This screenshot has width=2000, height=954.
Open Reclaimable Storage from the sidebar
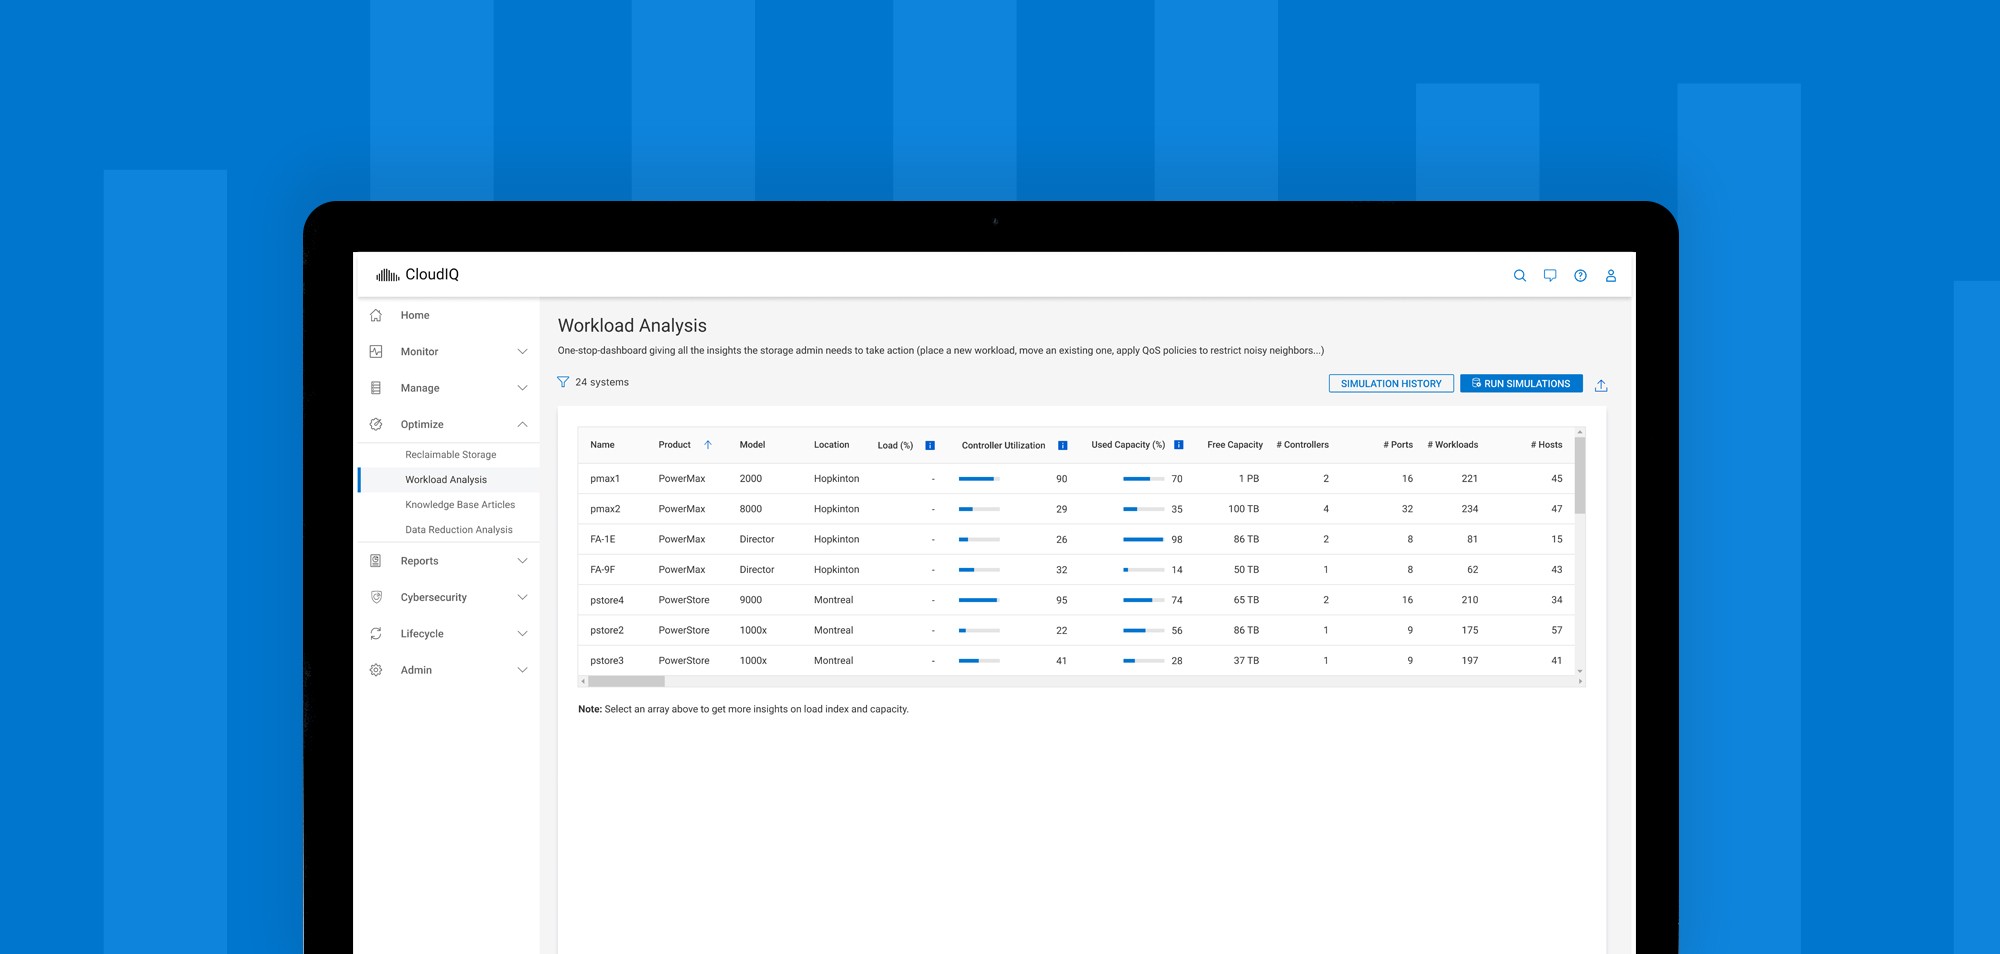click(450, 454)
